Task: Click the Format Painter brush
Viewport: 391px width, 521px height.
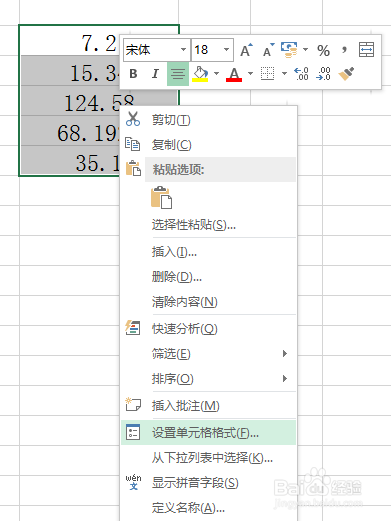Action: click(x=346, y=74)
